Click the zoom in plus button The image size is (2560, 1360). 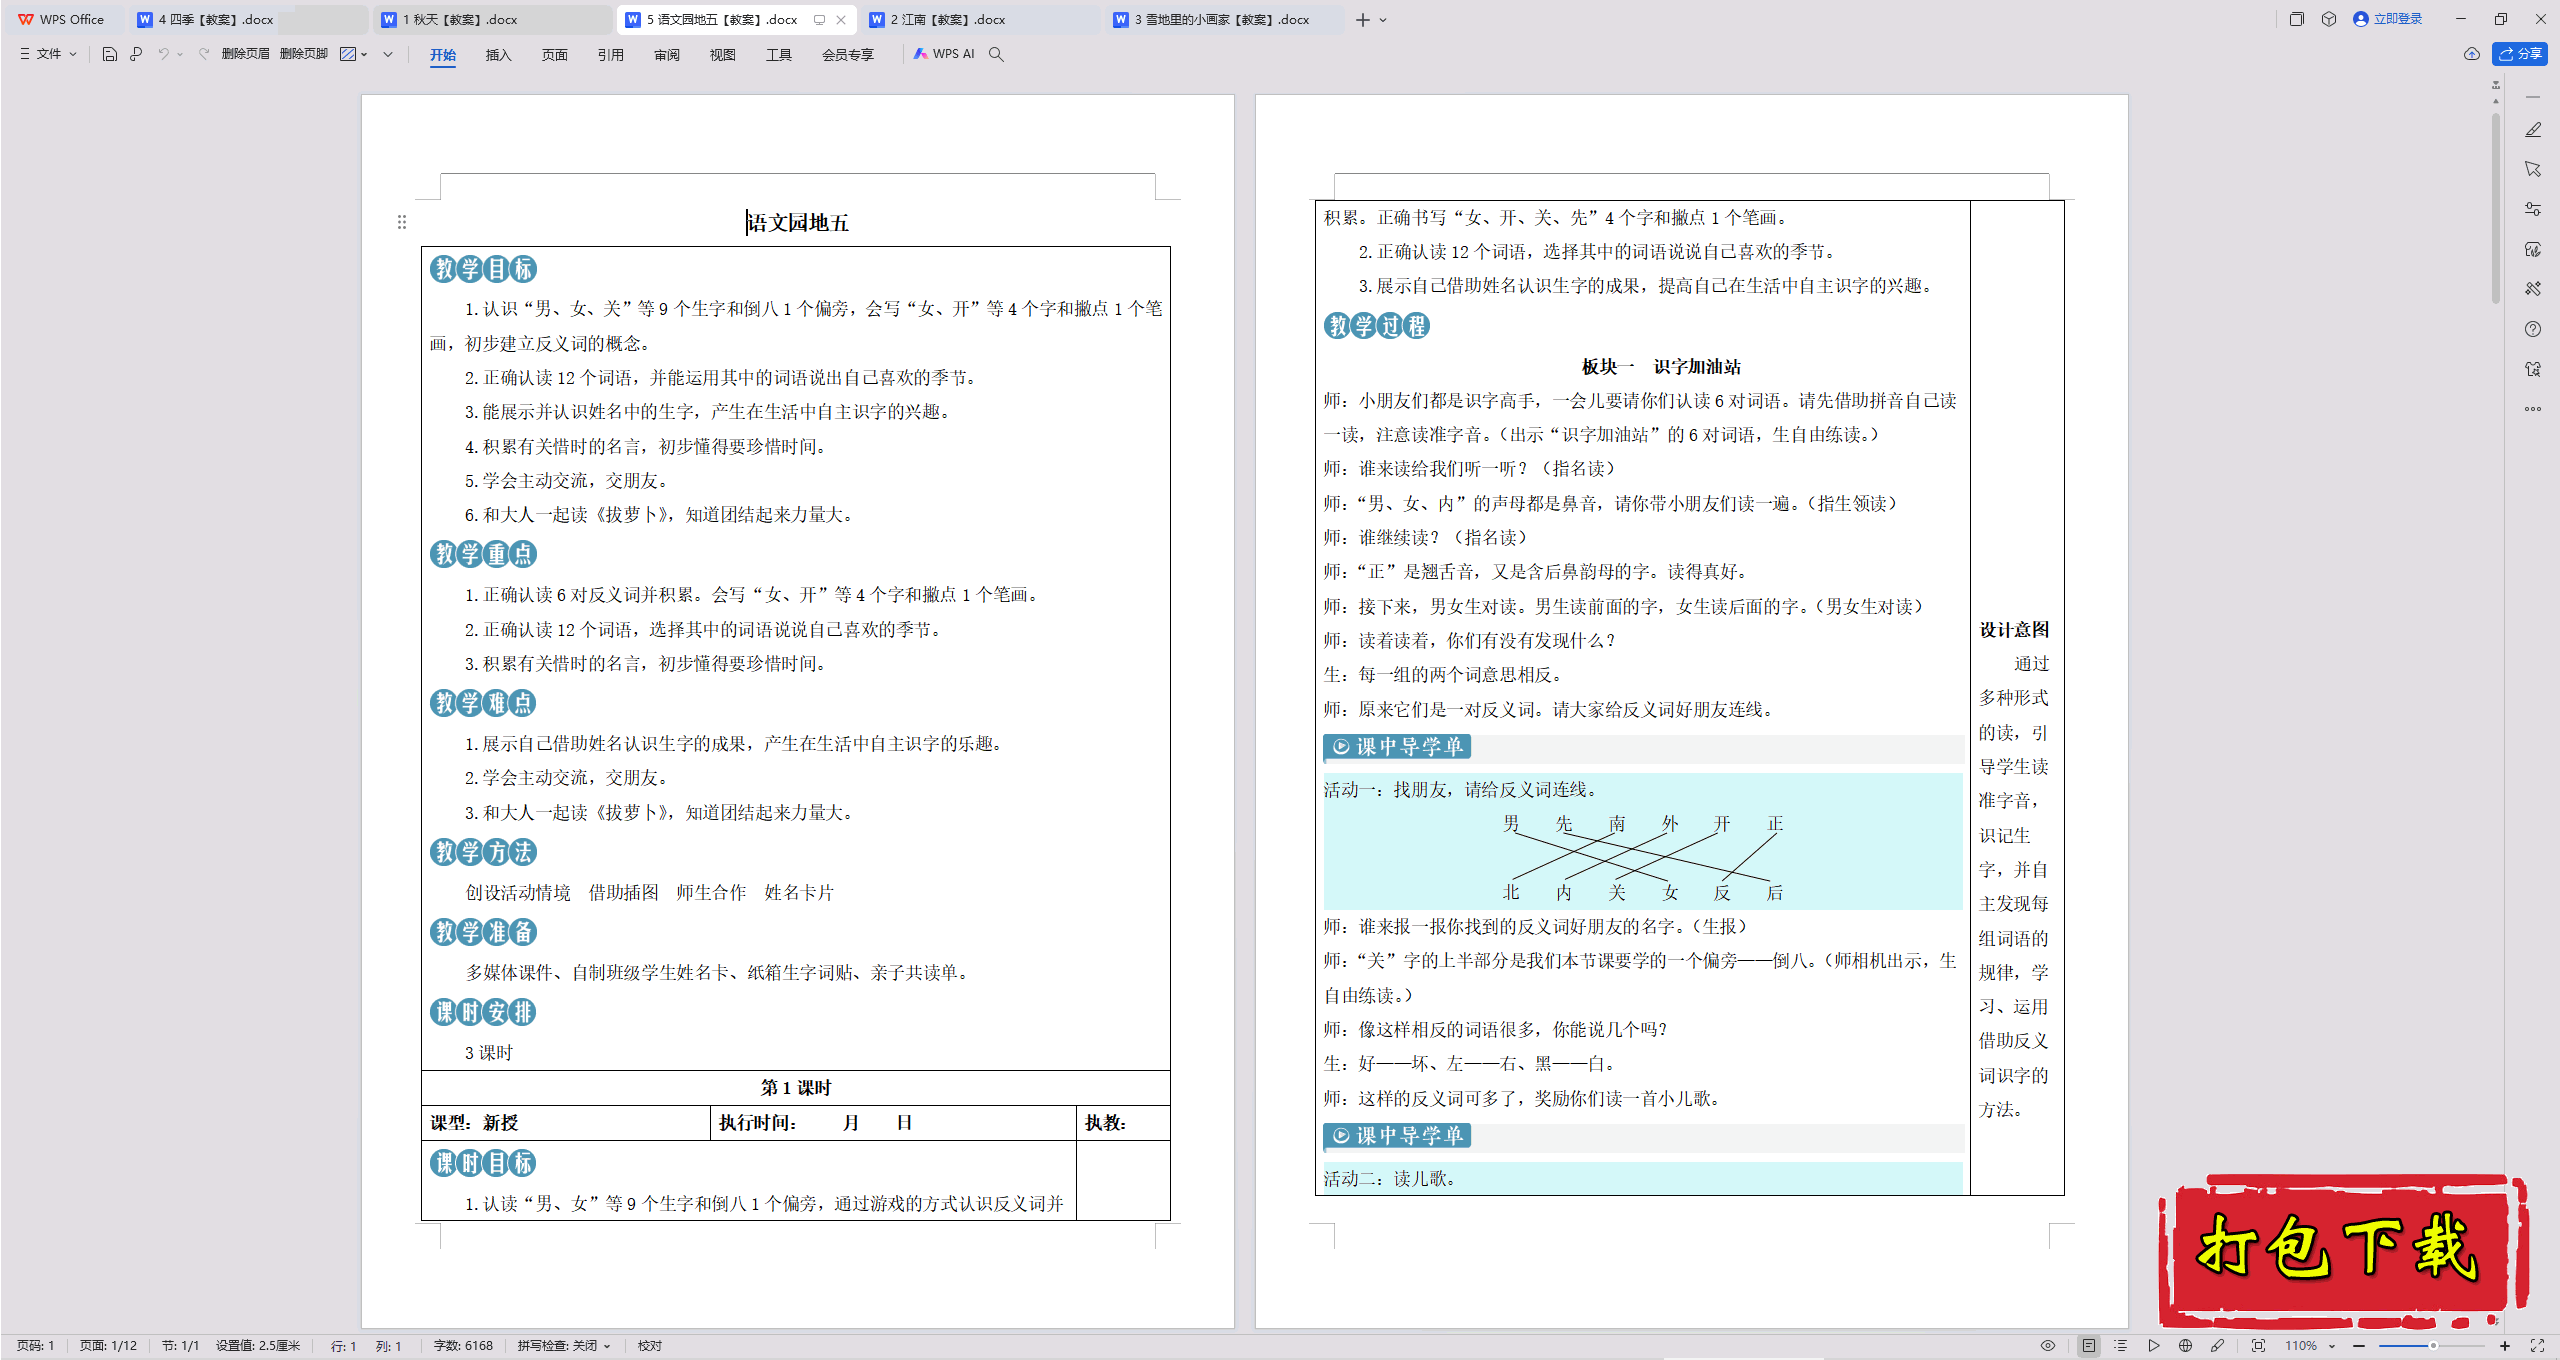pos(2505,1346)
